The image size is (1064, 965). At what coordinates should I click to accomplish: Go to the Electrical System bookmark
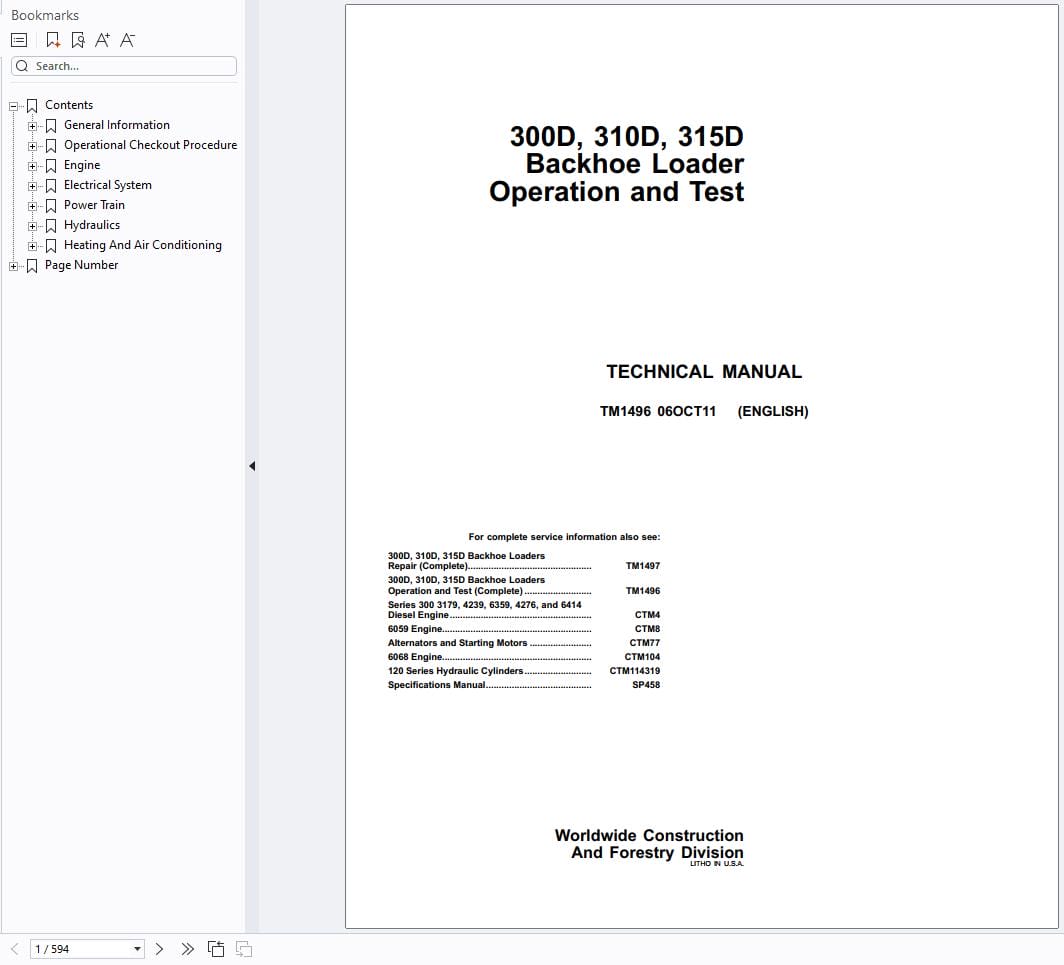tap(108, 185)
